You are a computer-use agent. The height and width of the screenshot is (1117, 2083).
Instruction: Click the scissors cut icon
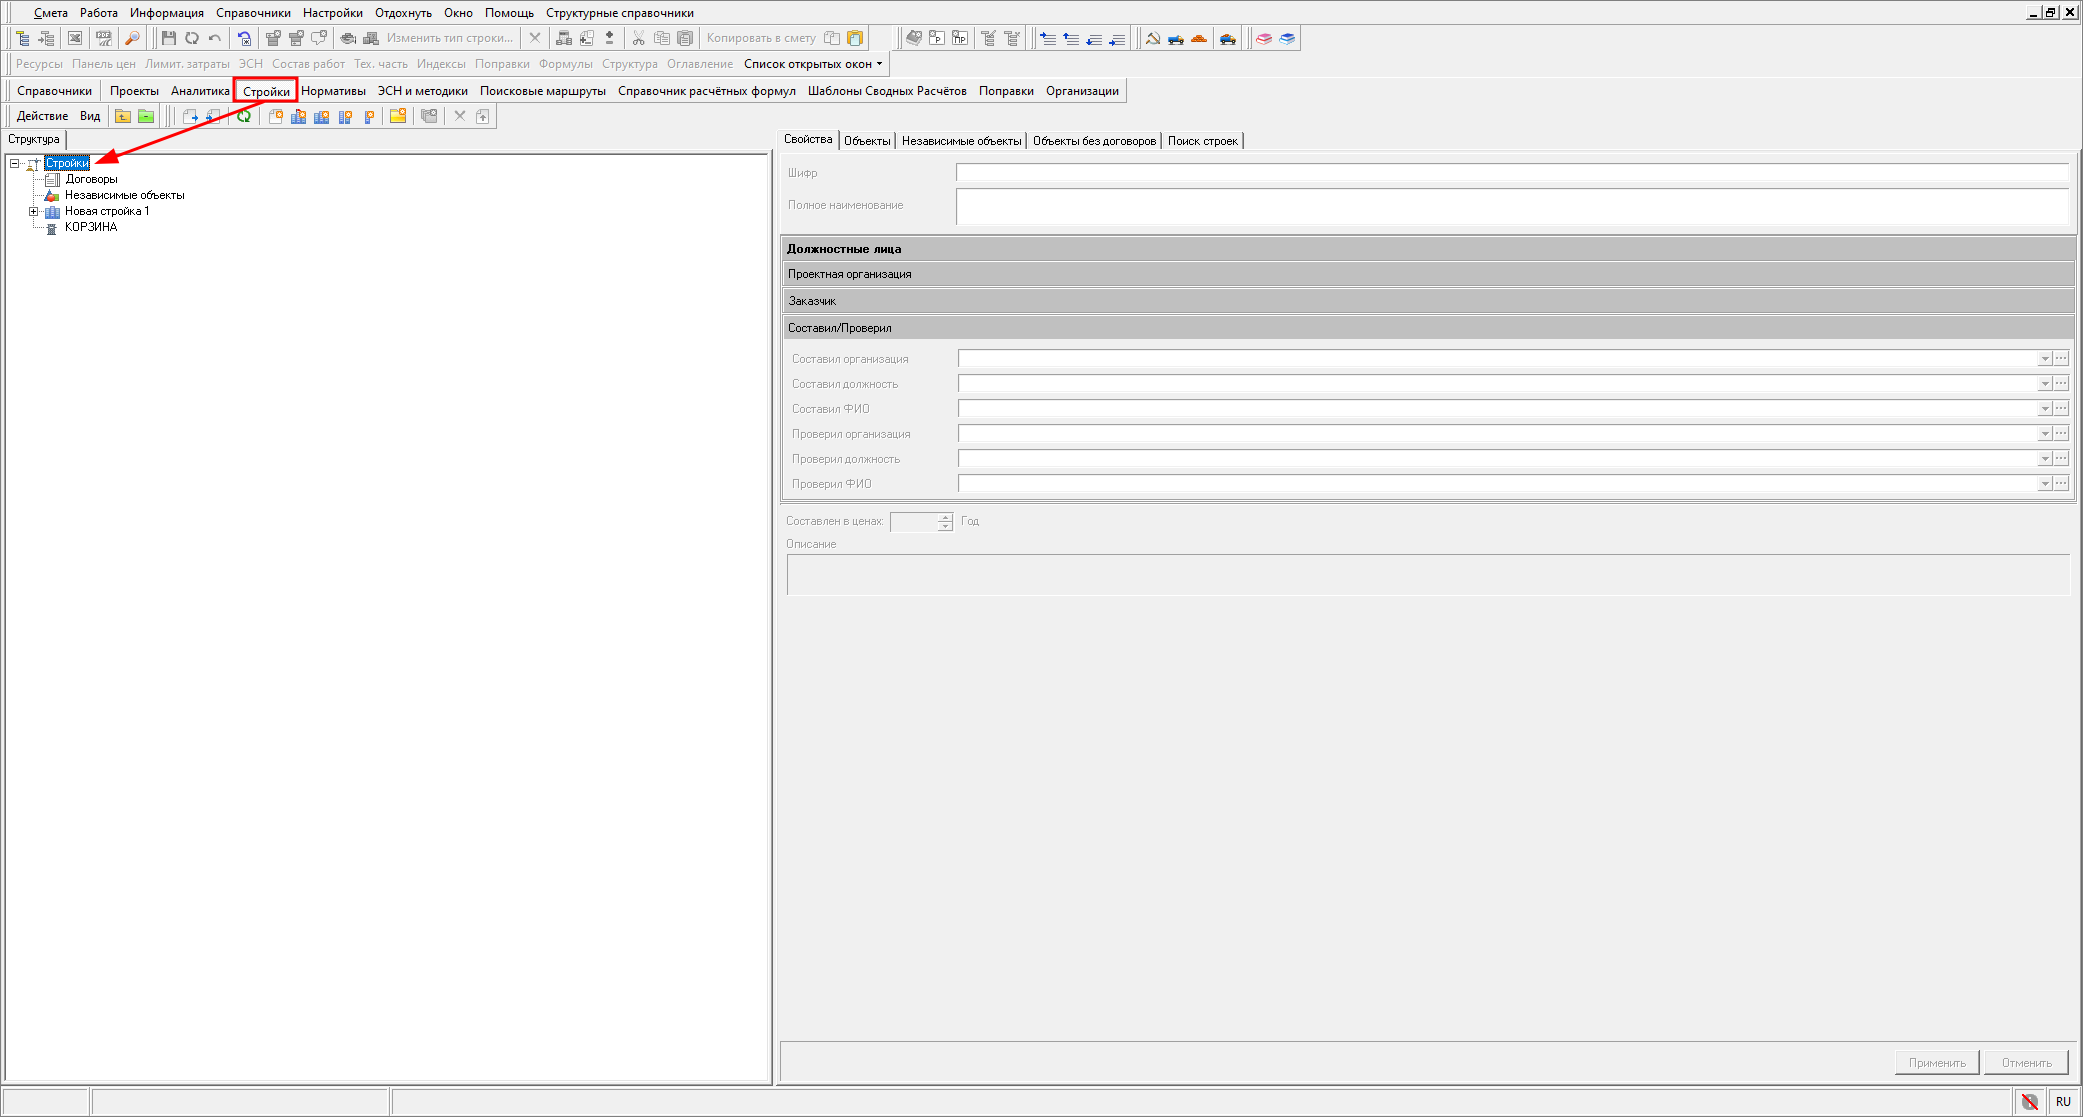[x=638, y=38]
